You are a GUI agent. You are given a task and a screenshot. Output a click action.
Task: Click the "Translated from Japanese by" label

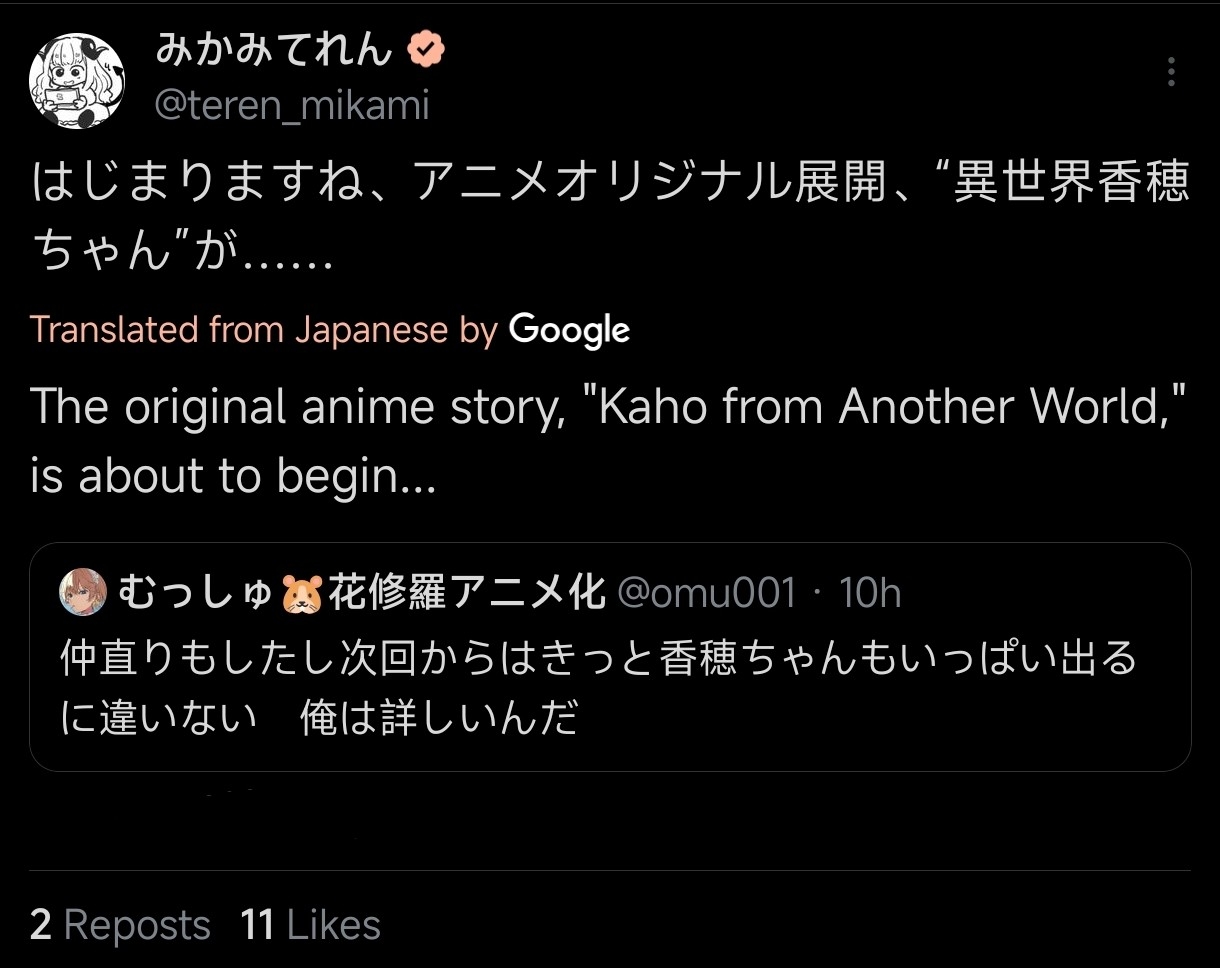click(x=264, y=329)
